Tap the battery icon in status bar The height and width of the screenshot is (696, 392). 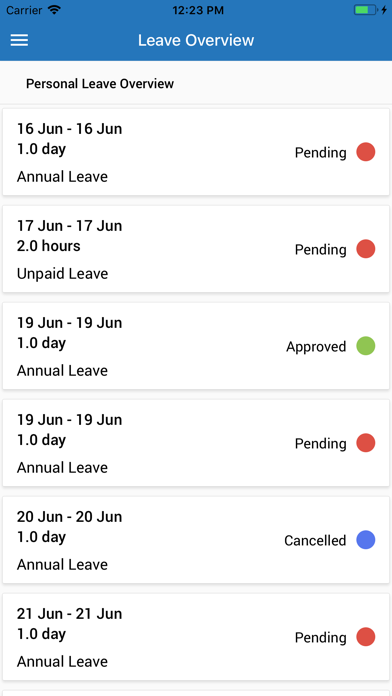(x=365, y=10)
